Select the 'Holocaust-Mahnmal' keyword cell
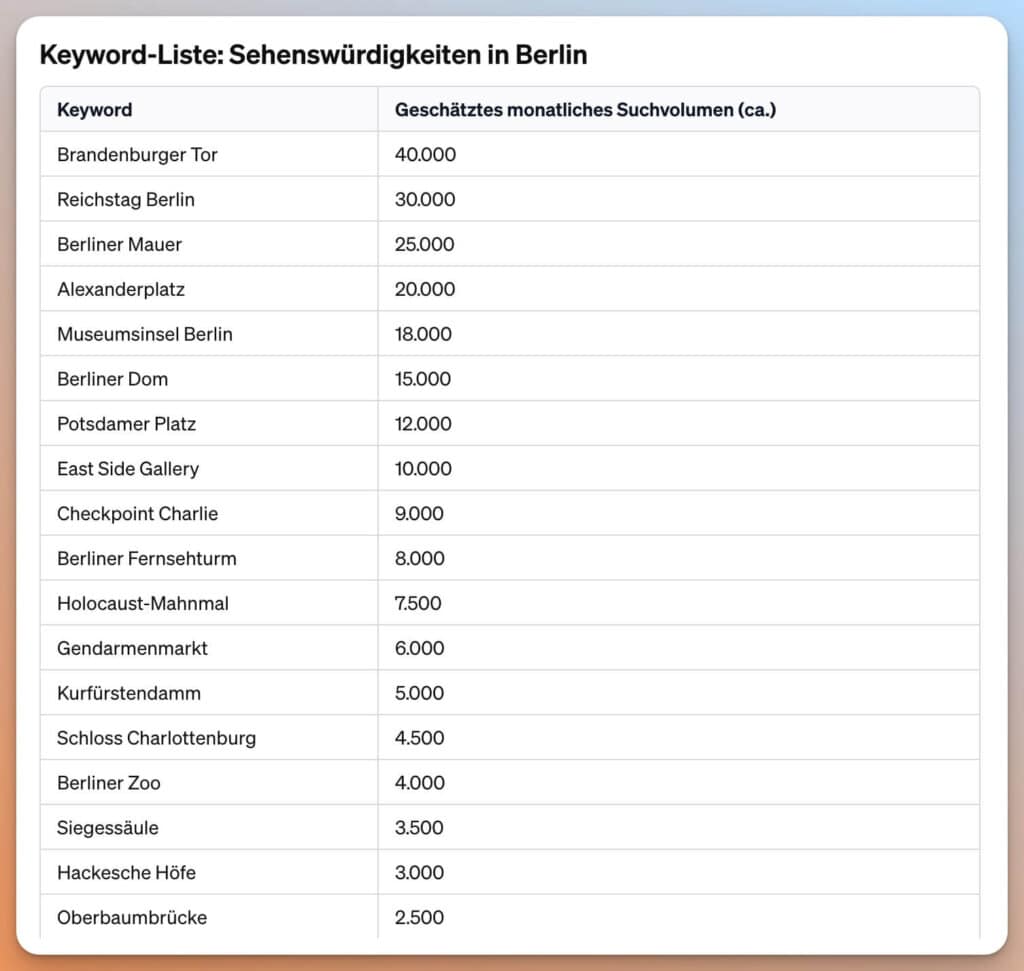Image resolution: width=1024 pixels, height=971 pixels. (143, 604)
